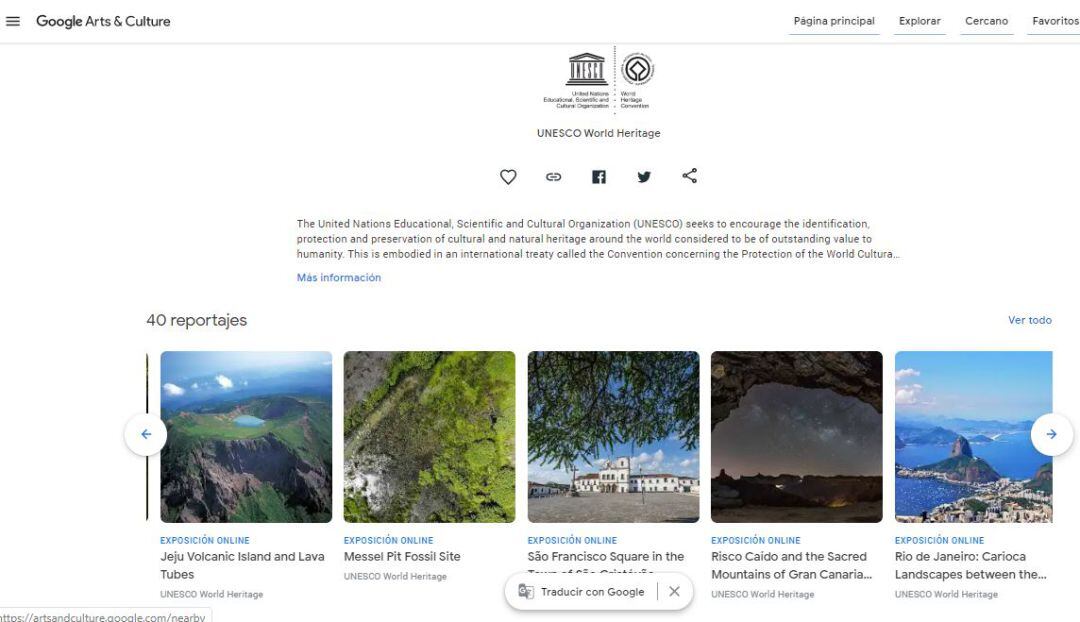Open Favoritos tab
This screenshot has height=622, width=1080.
pos(1055,21)
